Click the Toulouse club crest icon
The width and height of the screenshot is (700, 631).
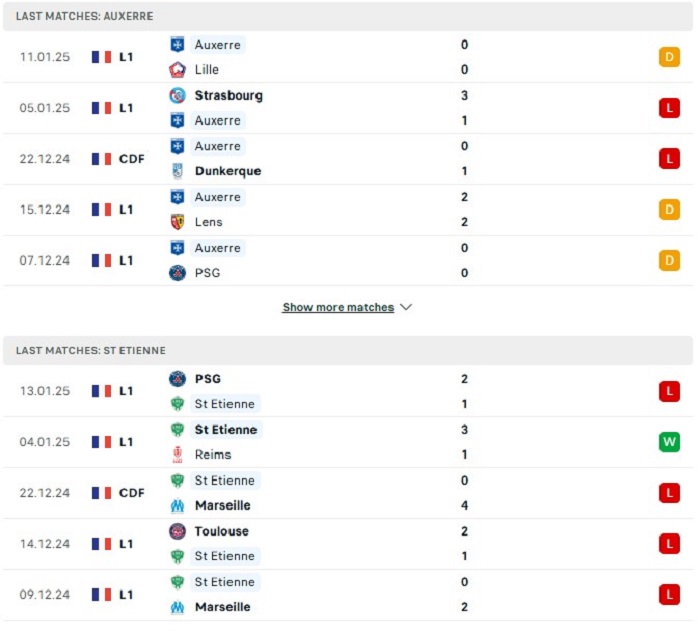tap(177, 531)
